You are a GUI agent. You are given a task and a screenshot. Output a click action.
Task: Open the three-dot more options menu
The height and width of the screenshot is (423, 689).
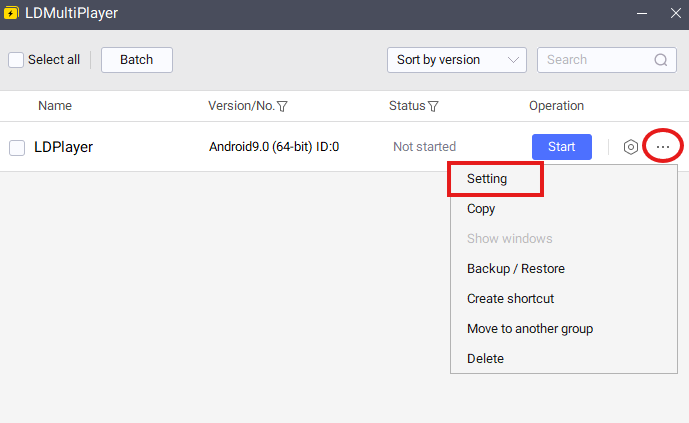tap(663, 147)
